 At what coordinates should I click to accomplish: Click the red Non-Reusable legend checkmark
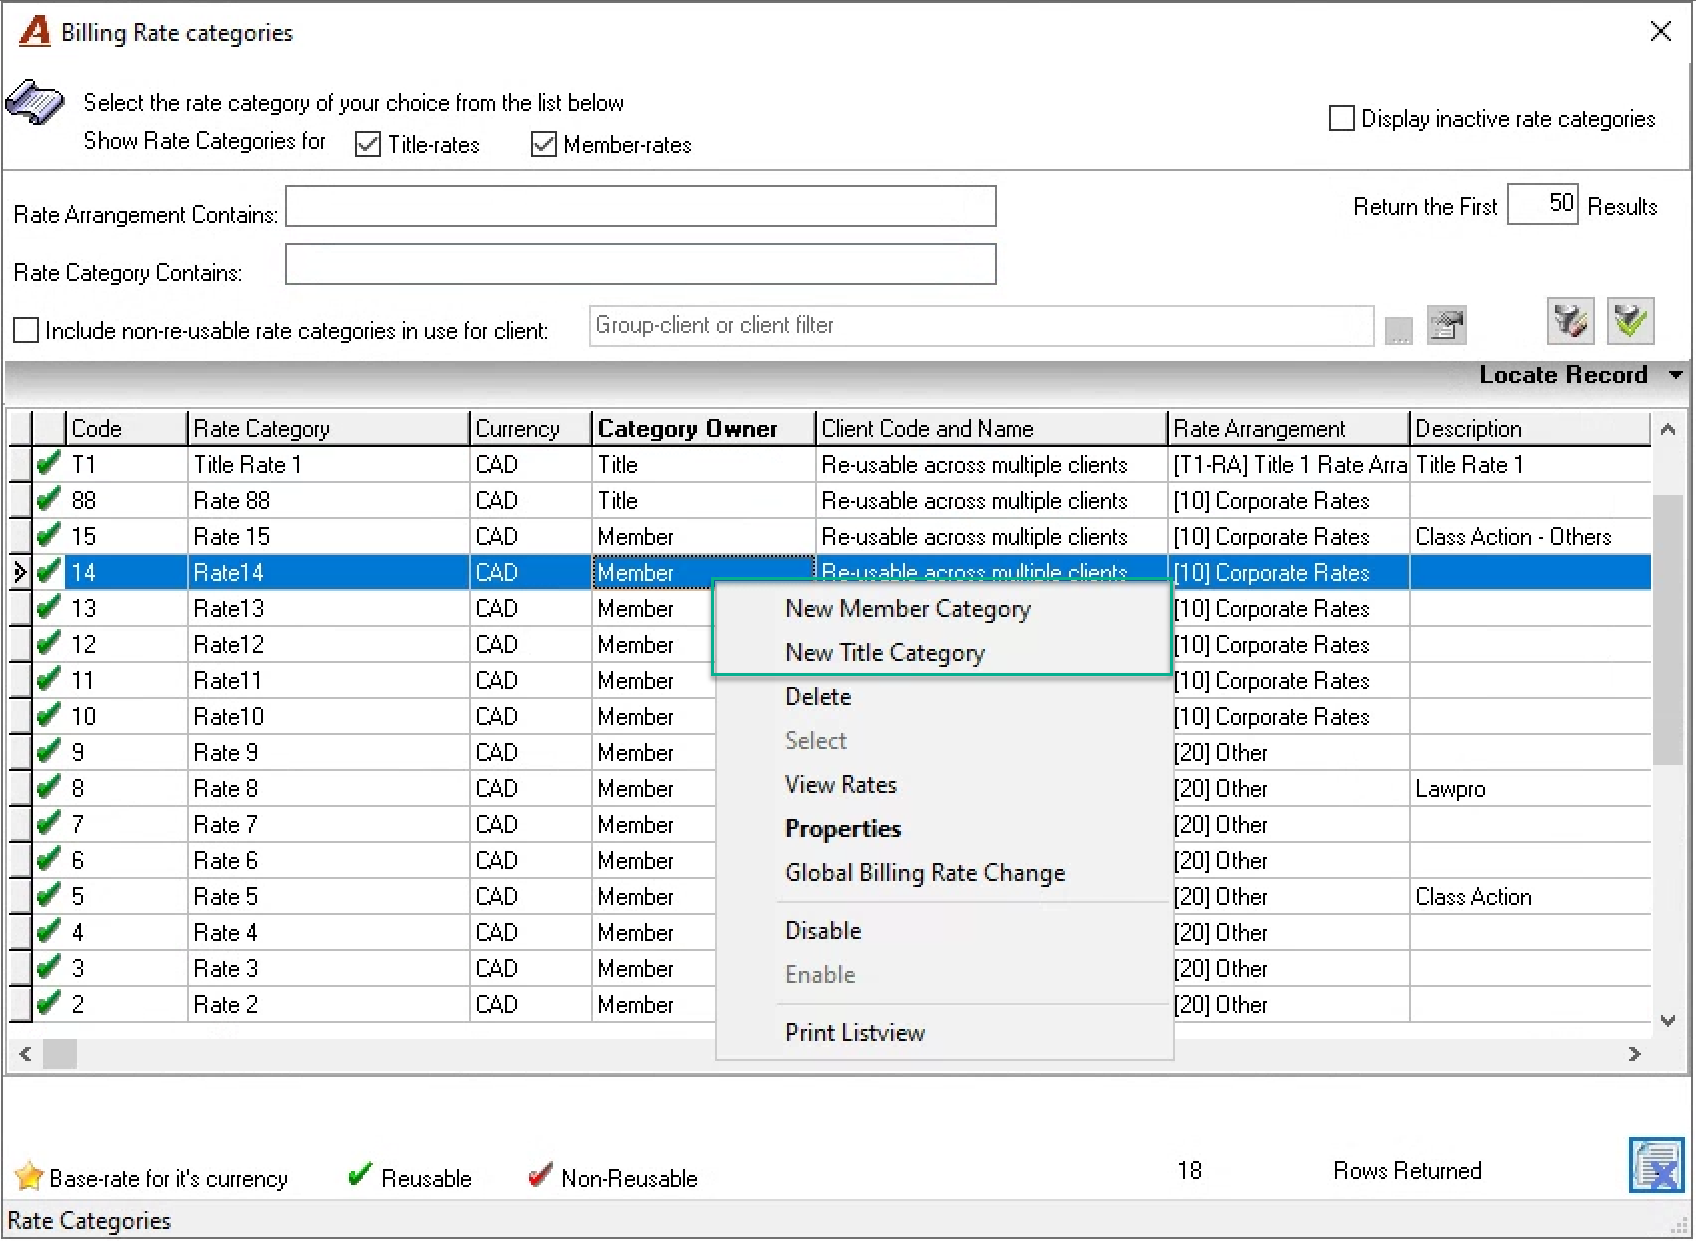point(540,1175)
